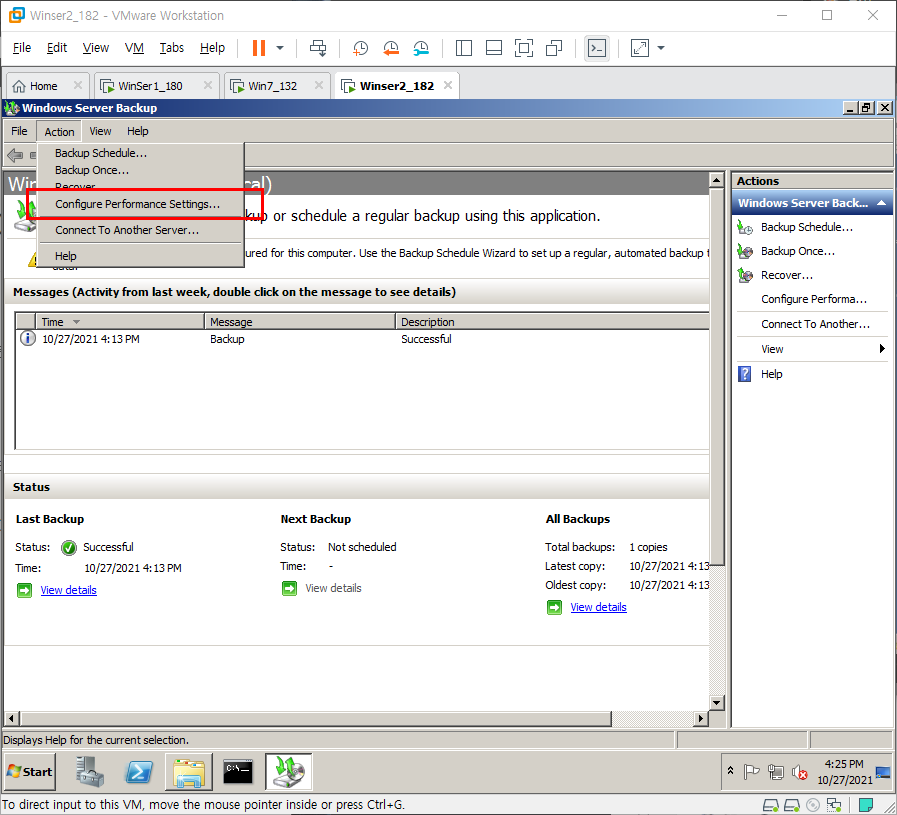This screenshot has width=897, height=815.
Task: Open Server Manager from taskbar
Action: tap(90, 772)
